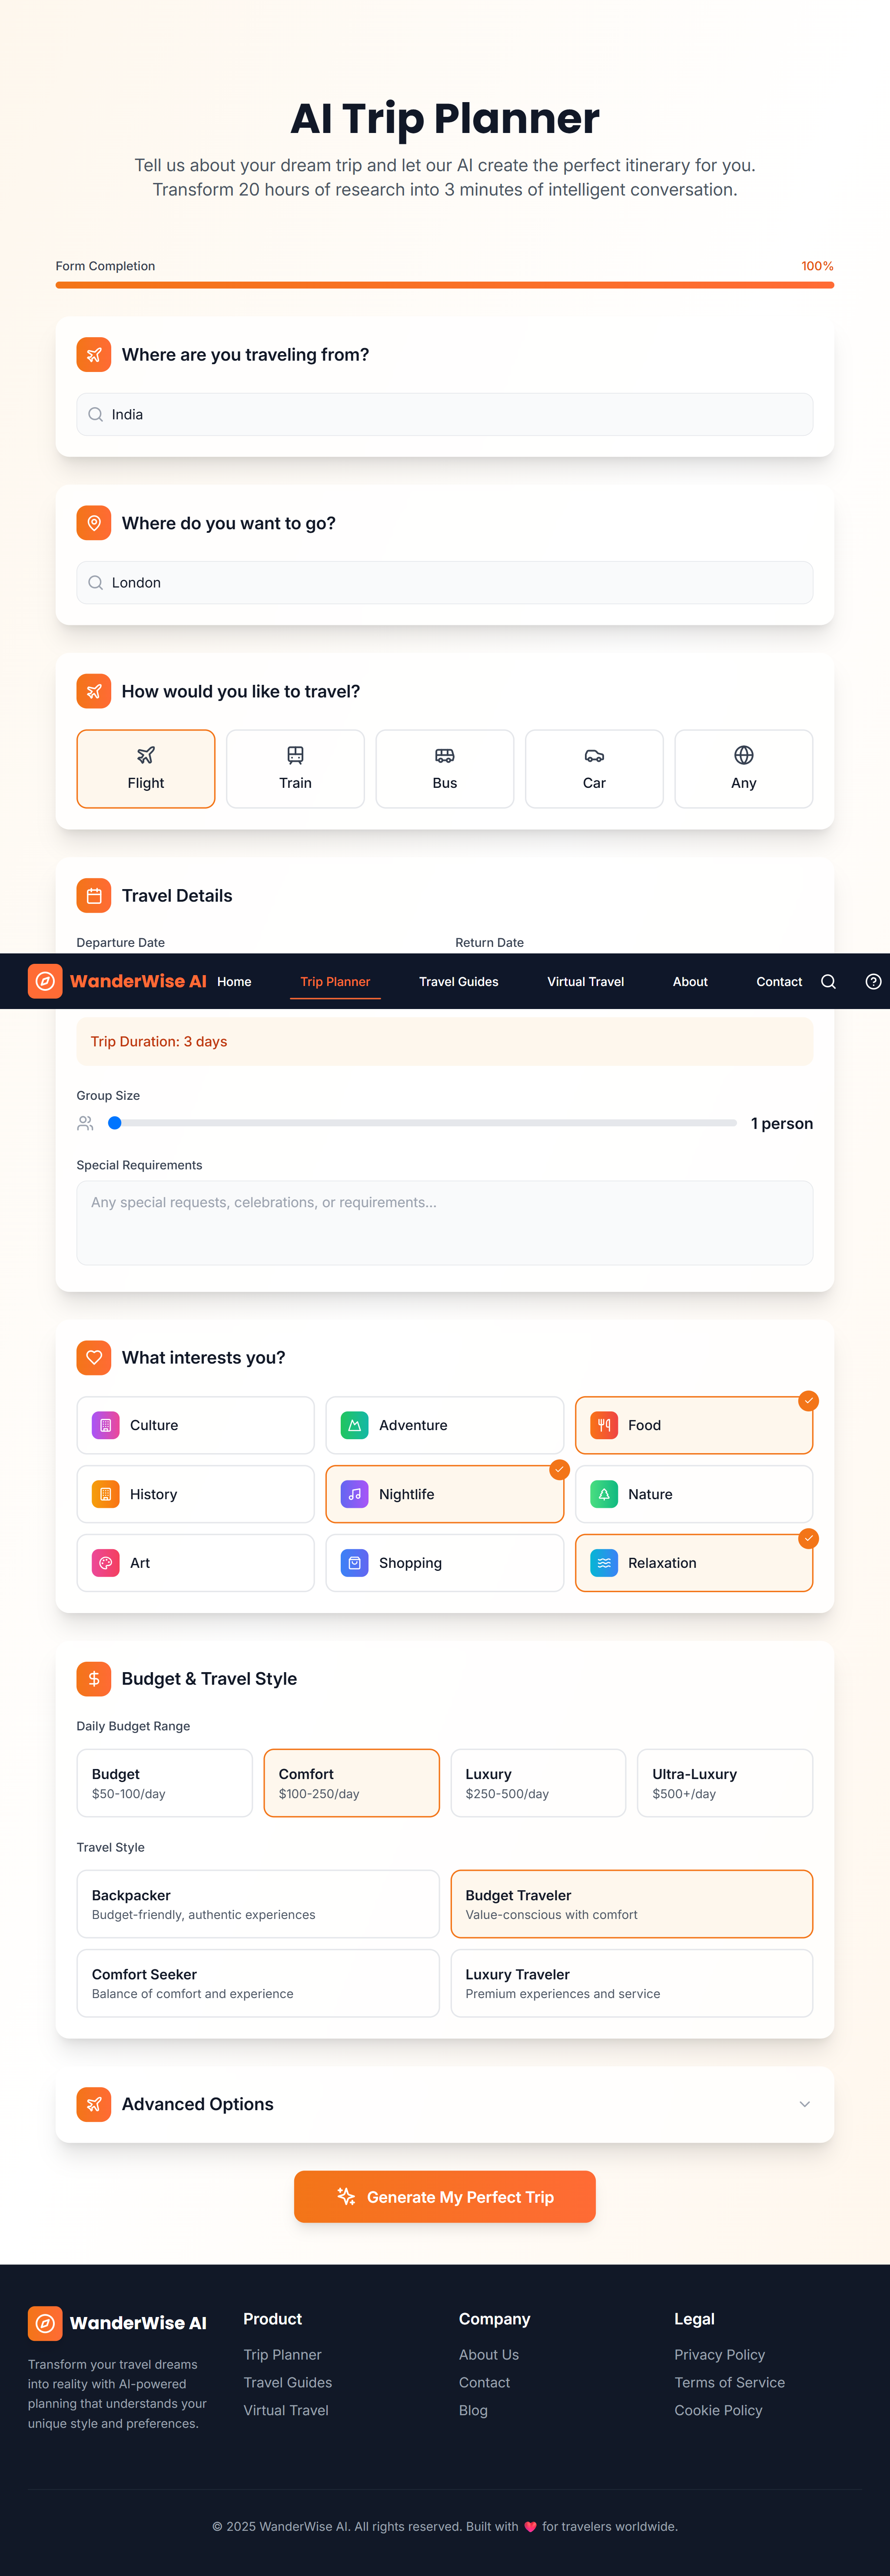Choose the Any globe travel option

(x=743, y=768)
